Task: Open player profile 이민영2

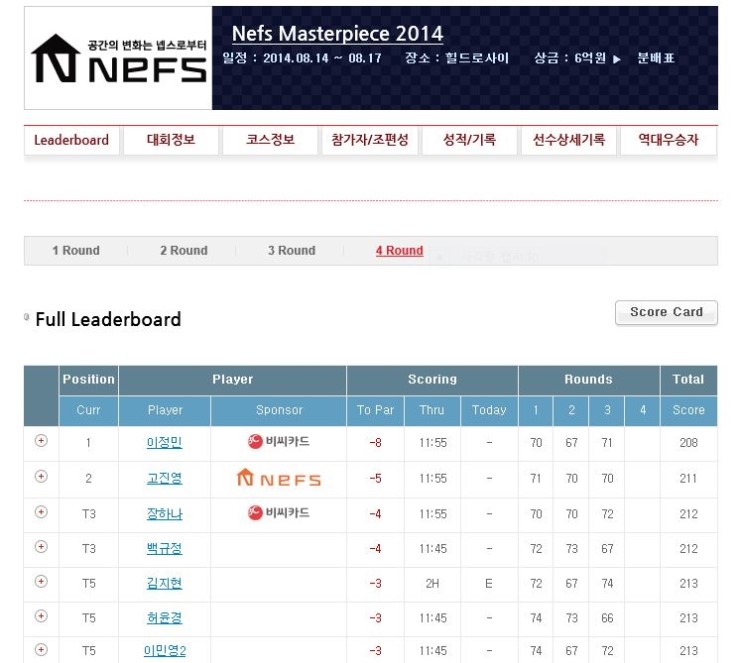Action: click(x=165, y=651)
